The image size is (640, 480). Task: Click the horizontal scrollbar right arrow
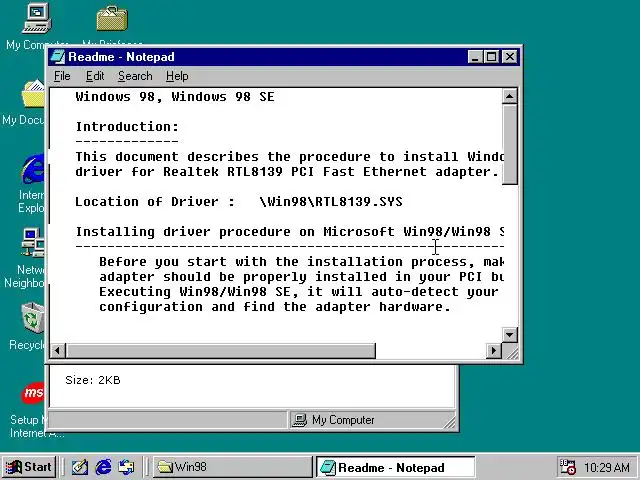pos(493,351)
